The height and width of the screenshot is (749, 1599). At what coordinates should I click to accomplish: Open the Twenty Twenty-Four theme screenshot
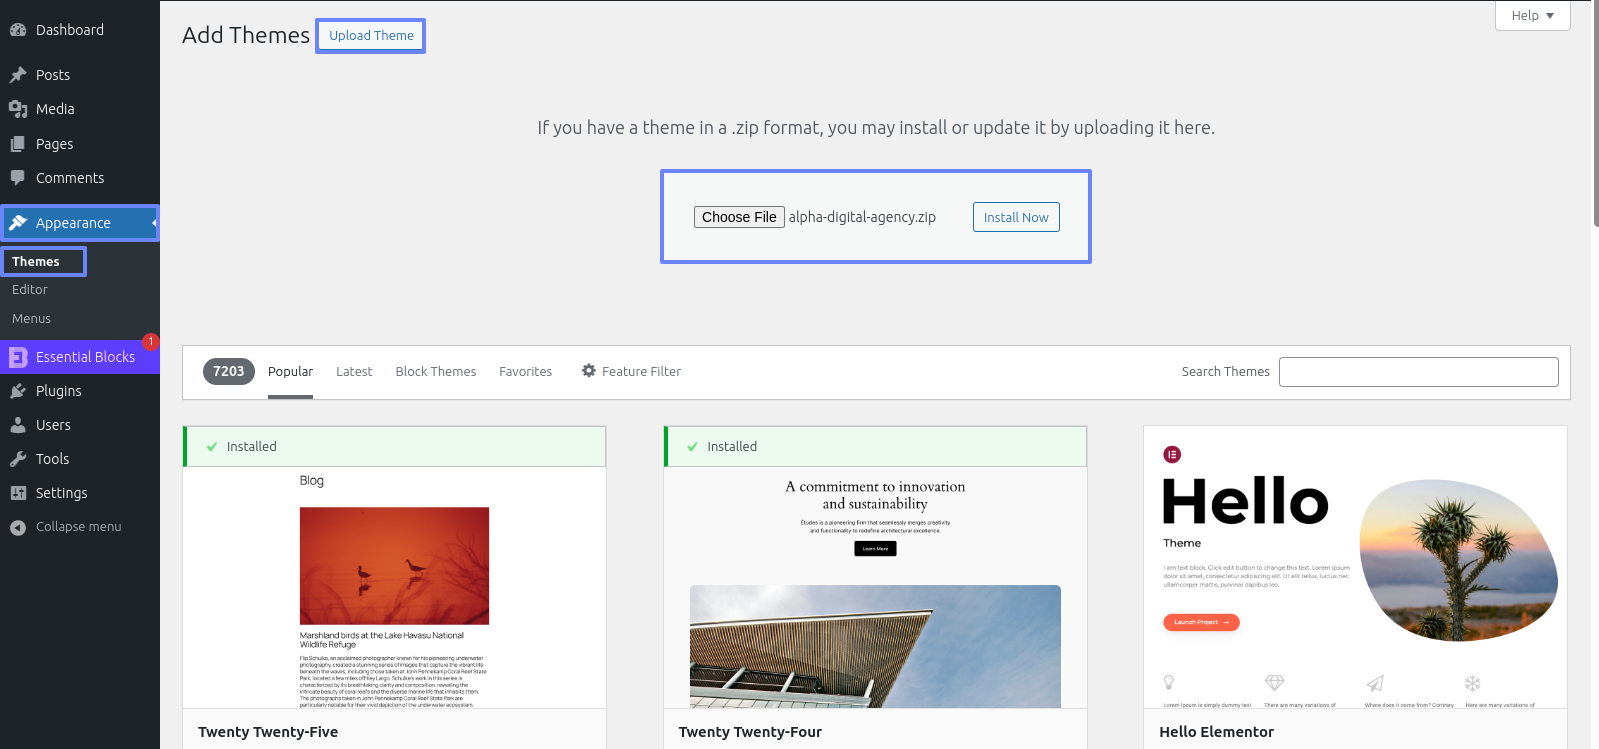pyautogui.click(x=875, y=587)
